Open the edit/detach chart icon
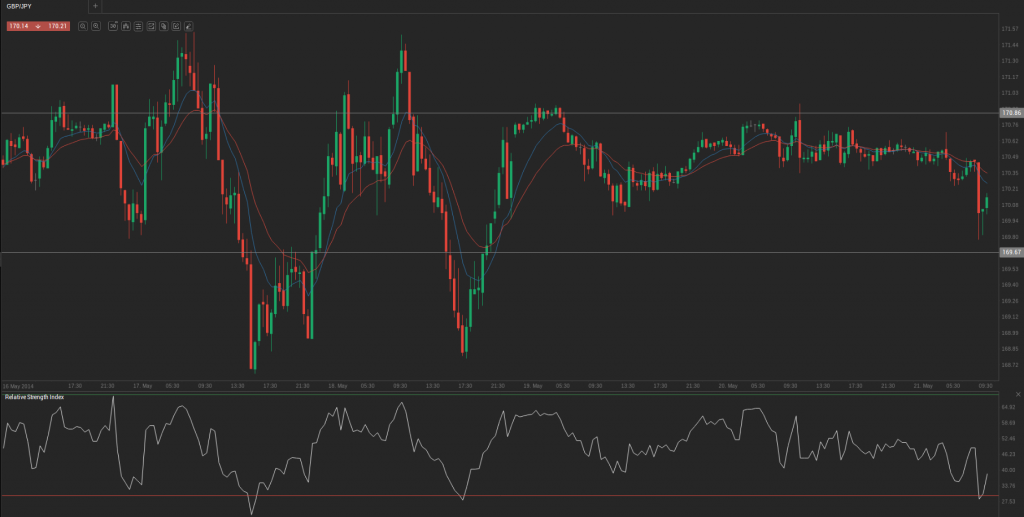 [x=176, y=26]
